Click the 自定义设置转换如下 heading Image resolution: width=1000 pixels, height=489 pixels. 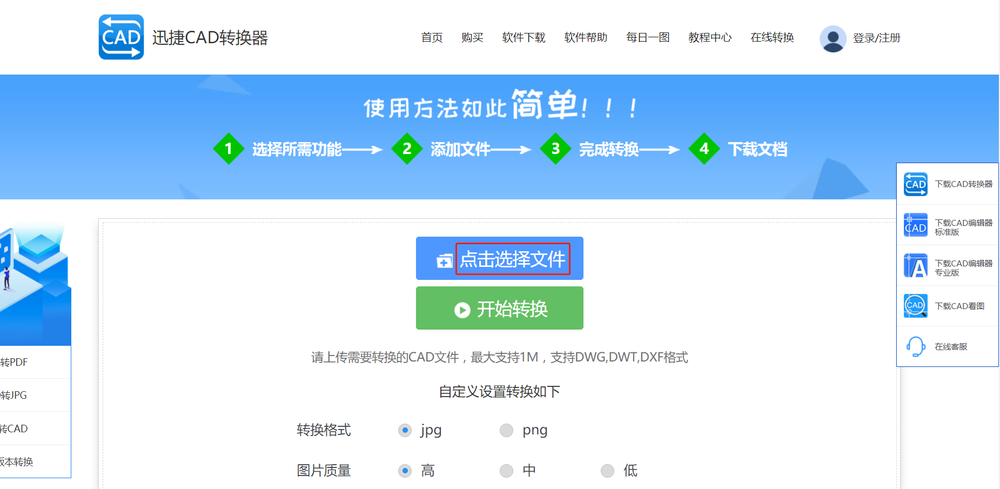pos(499,392)
